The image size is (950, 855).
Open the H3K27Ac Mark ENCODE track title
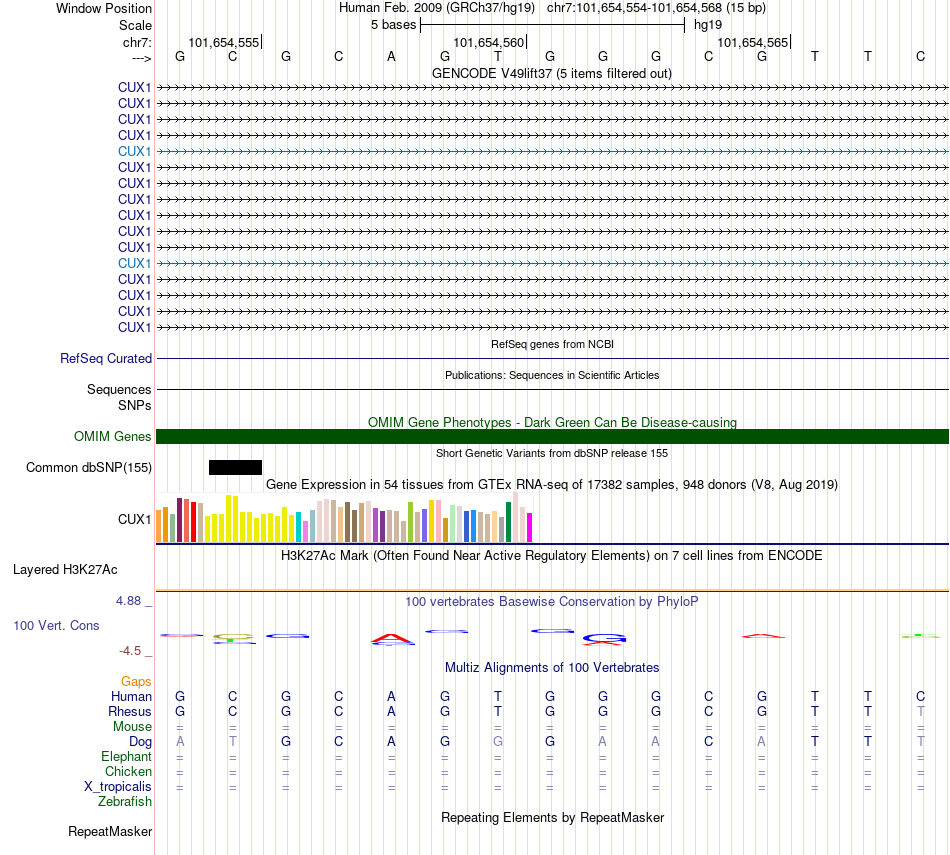[551, 556]
